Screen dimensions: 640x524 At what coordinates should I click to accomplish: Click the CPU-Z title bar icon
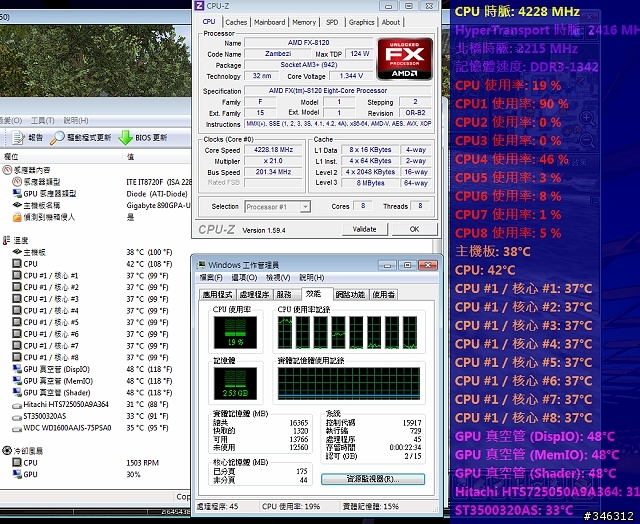pyautogui.click(x=199, y=6)
